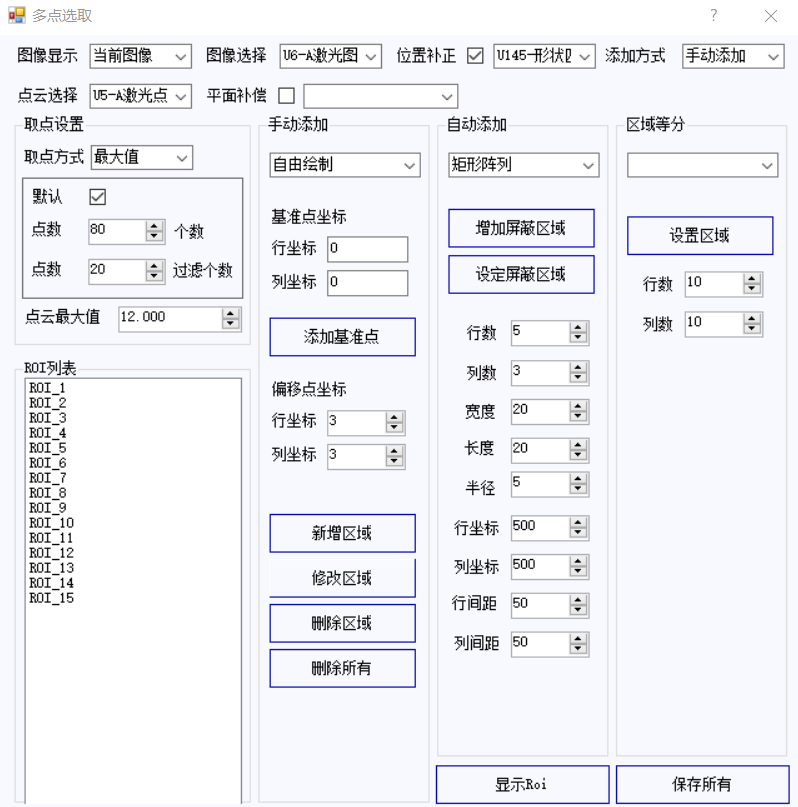The image size is (798, 807).
Task: Click the 点云最大值 spinner arrows
Action: (231, 318)
